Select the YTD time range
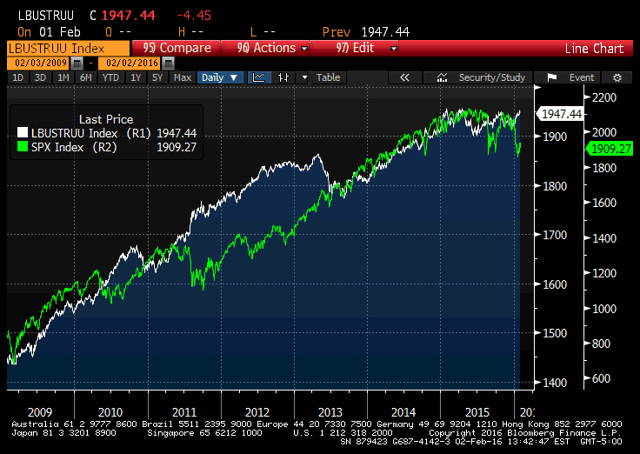This screenshot has height=454, width=640. point(111,78)
